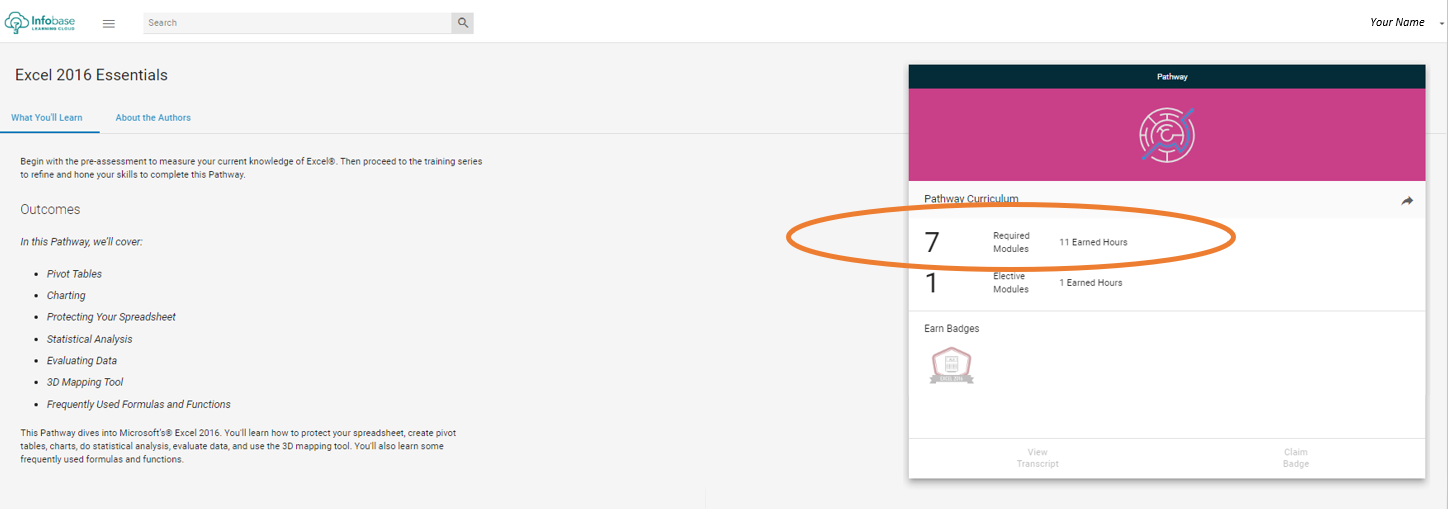Click into the Search input field

pyautogui.click(x=297, y=22)
